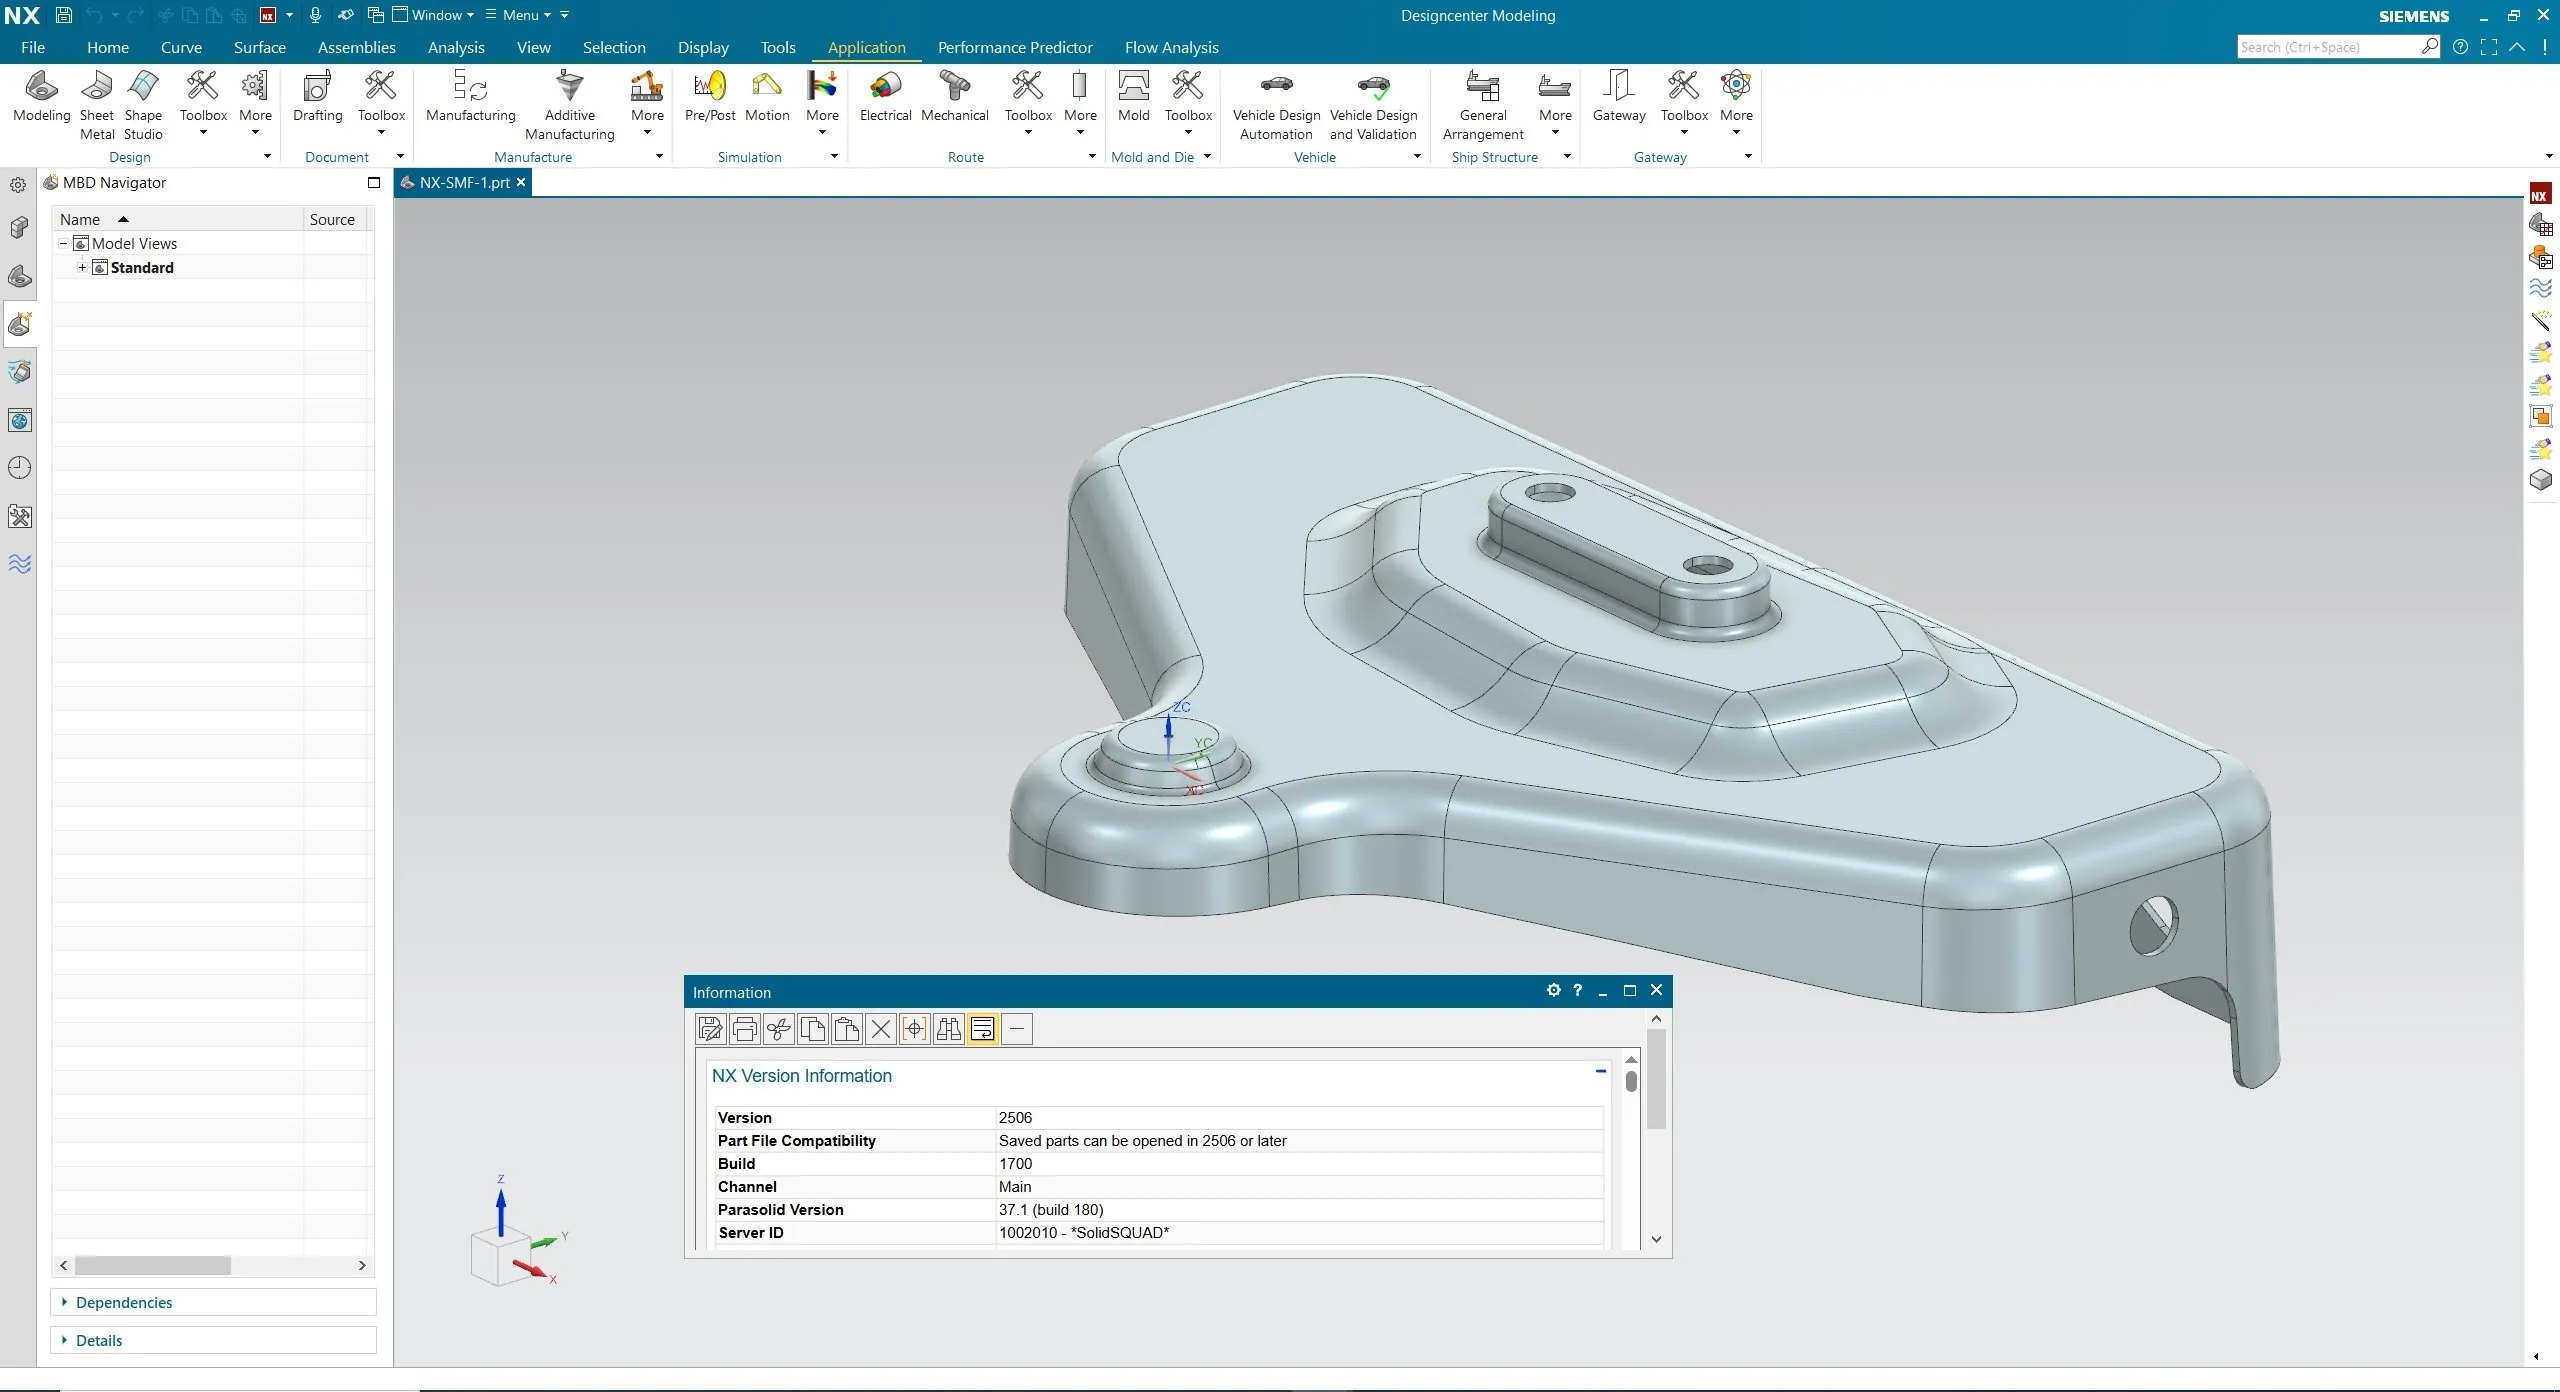Screen dimensions: 2560x1392
Task: Start the Drafting application
Action: [x=317, y=97]
